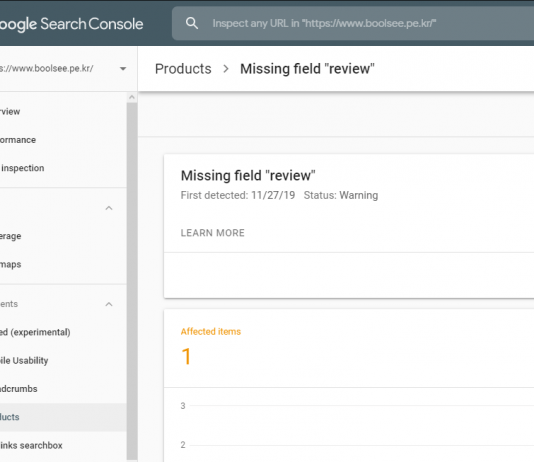Open the property selector dropdown arrow
This screenshot has width=534, height=462.
pyautogui.click(x=123, y=69)
